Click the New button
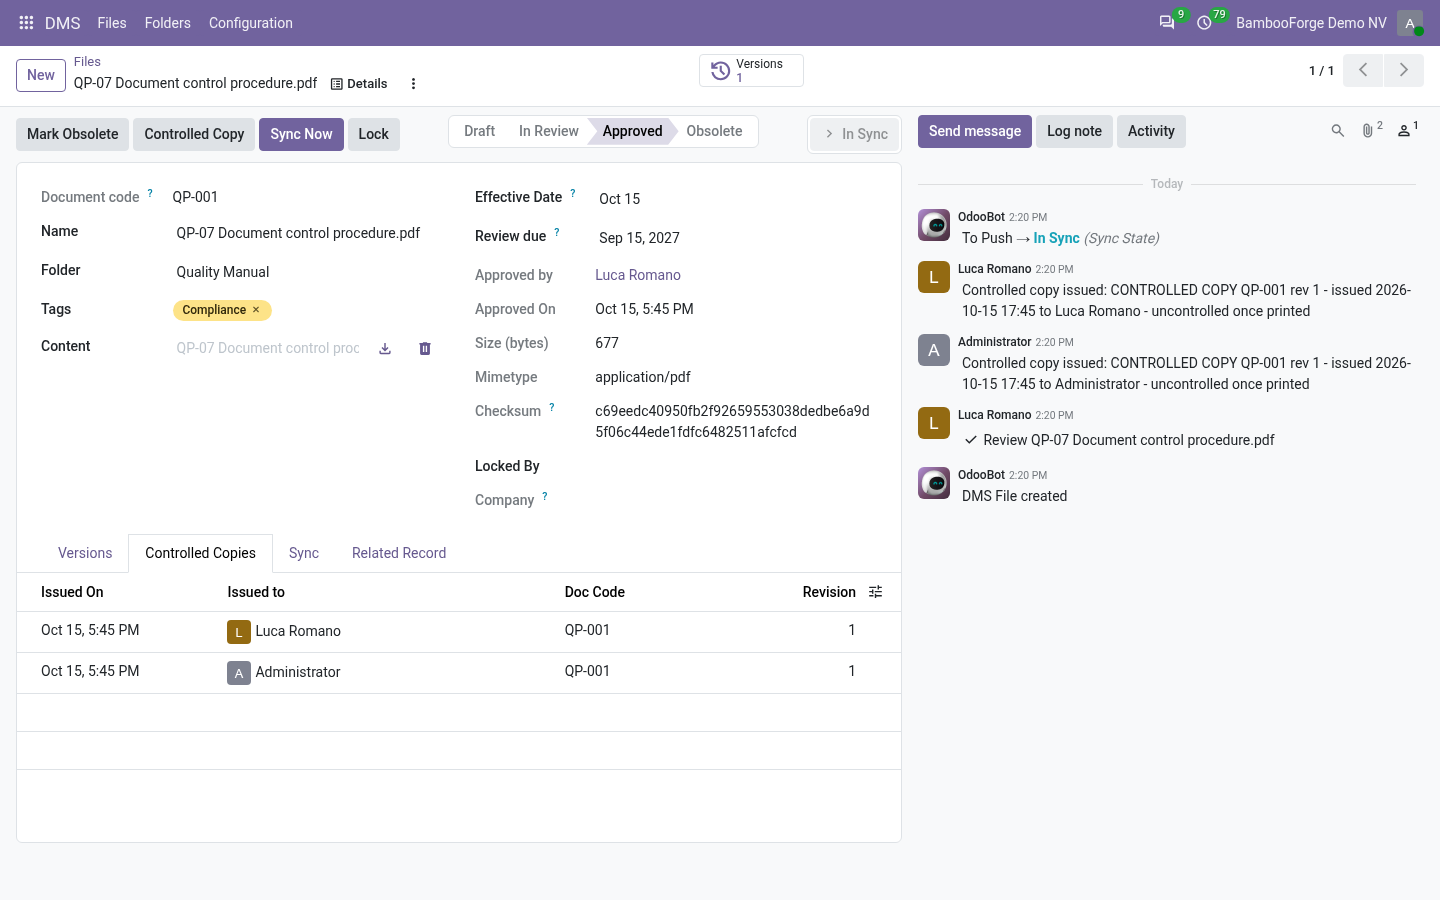The width and height of the screenshot is (1440, 900). 41,75
